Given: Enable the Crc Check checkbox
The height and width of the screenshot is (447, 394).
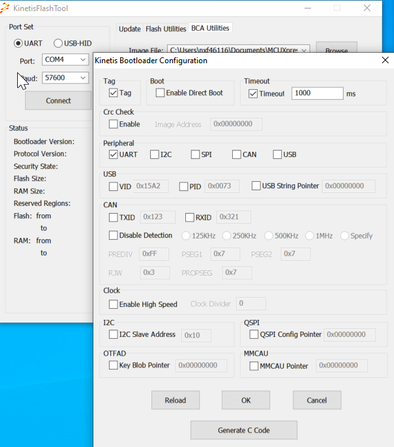Looking at the screenshot, I should 113,124.
